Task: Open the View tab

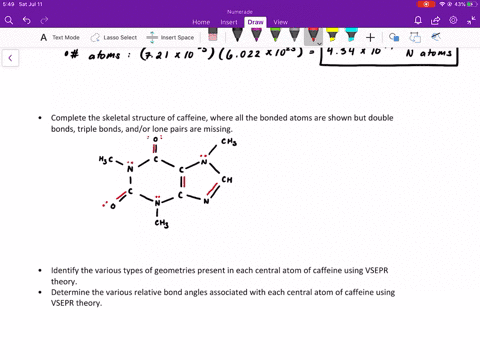Action: click(280, 22)
